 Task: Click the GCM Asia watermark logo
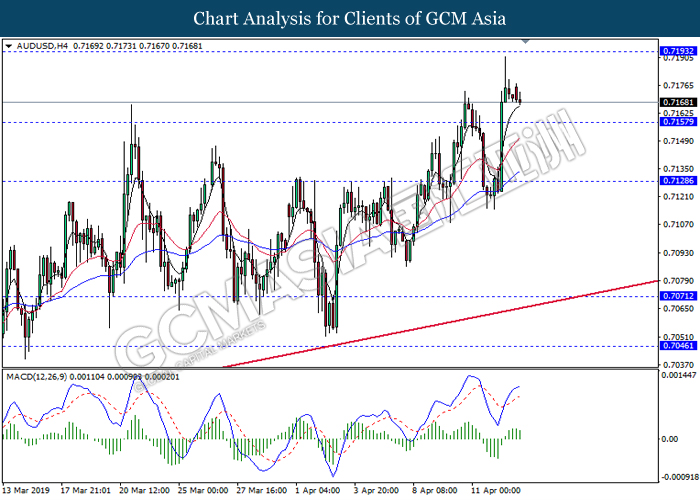pyautogui.click(x=350, y=250)
